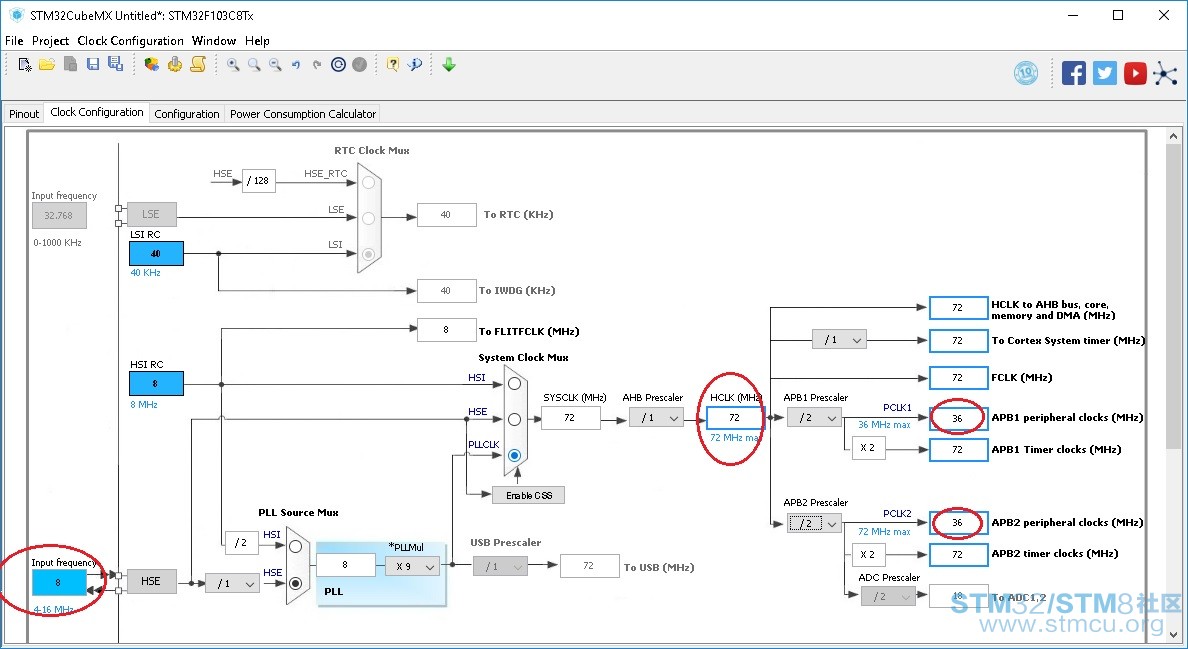Image resolution: width=1188 pixels, height=649 pixels.
Task: Click the APB1 peripheral clocks value 36
Action: pyautogui.click(x=958, y=418)
